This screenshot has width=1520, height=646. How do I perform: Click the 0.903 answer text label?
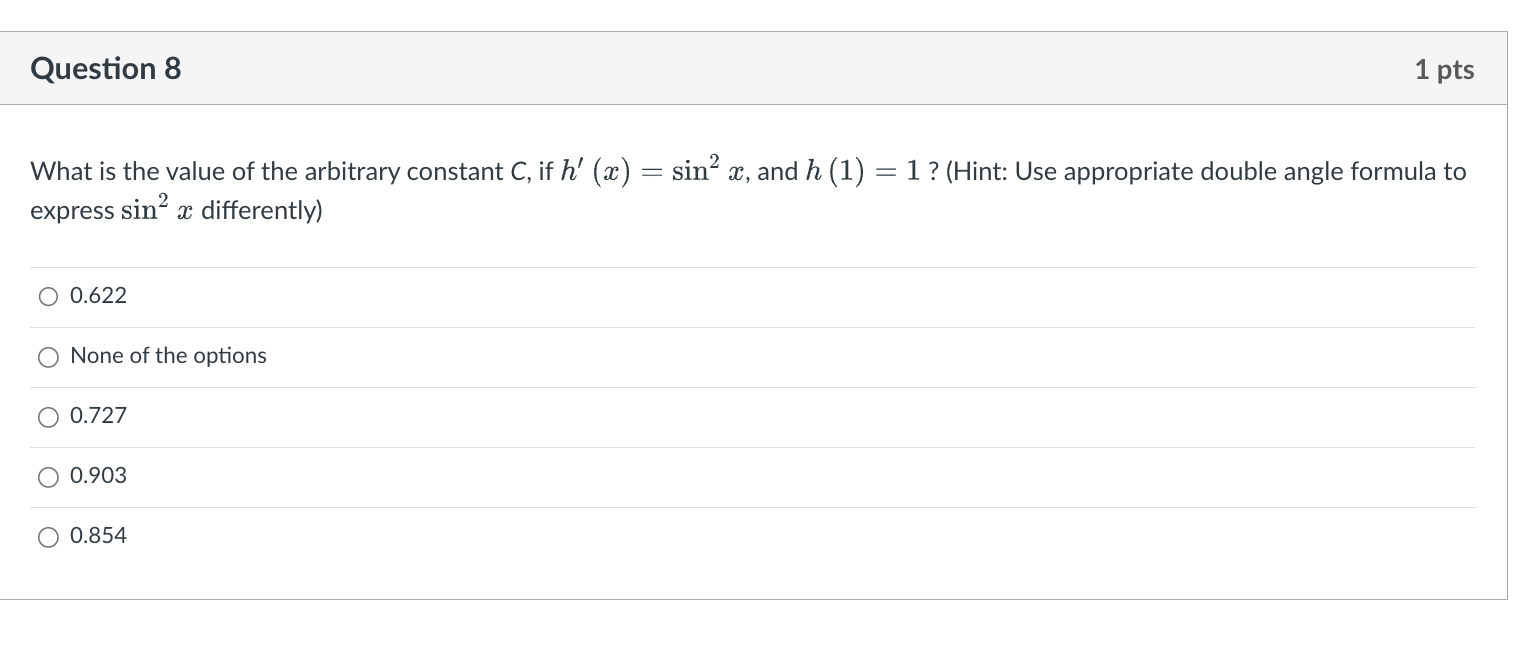tap(97, 476)
